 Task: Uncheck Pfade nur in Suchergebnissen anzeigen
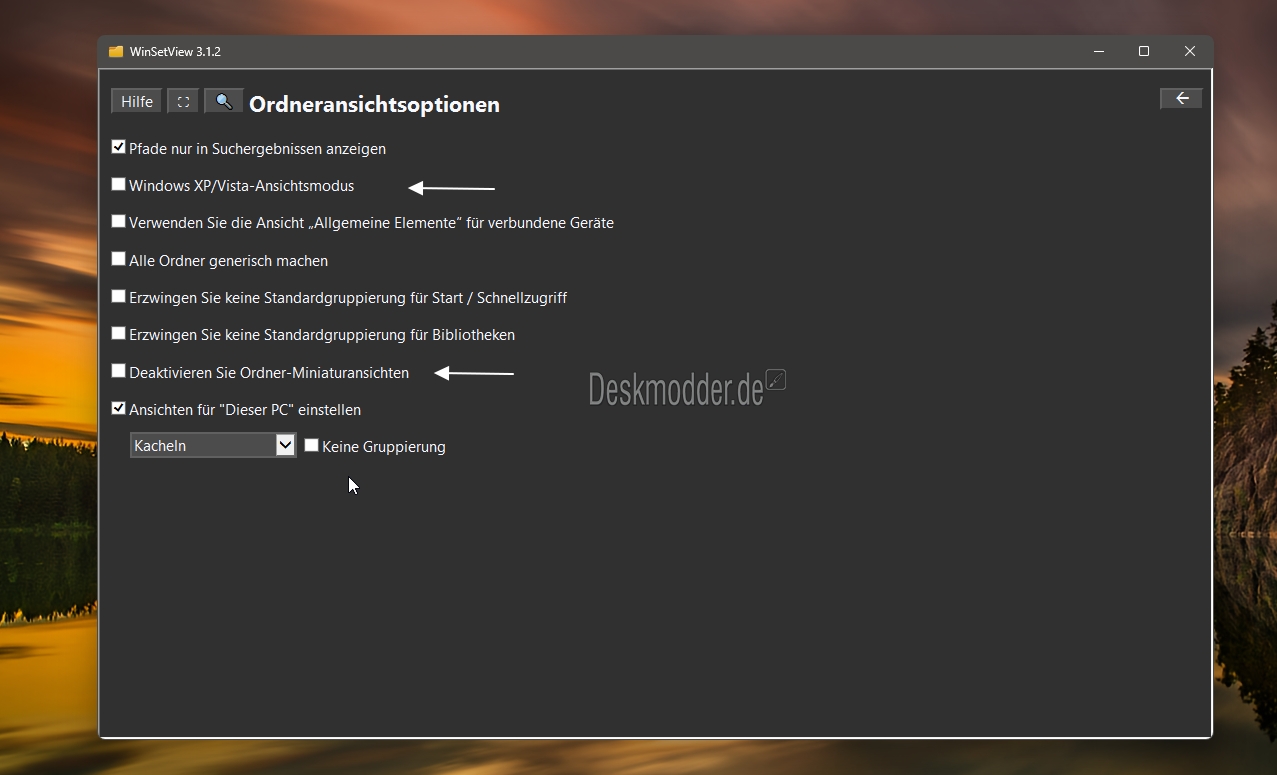point(119,147)
